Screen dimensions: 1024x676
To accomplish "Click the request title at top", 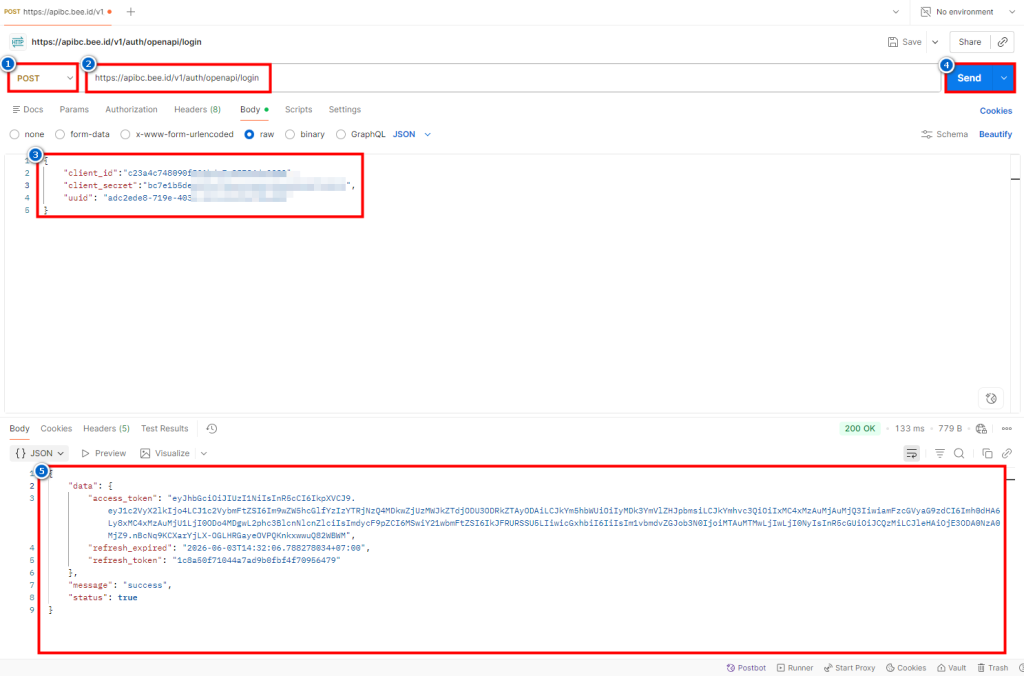I will tap(116, 42).
